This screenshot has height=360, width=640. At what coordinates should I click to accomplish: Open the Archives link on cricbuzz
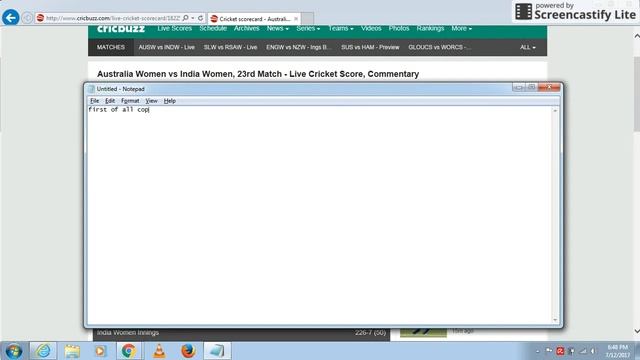[247, 29]
